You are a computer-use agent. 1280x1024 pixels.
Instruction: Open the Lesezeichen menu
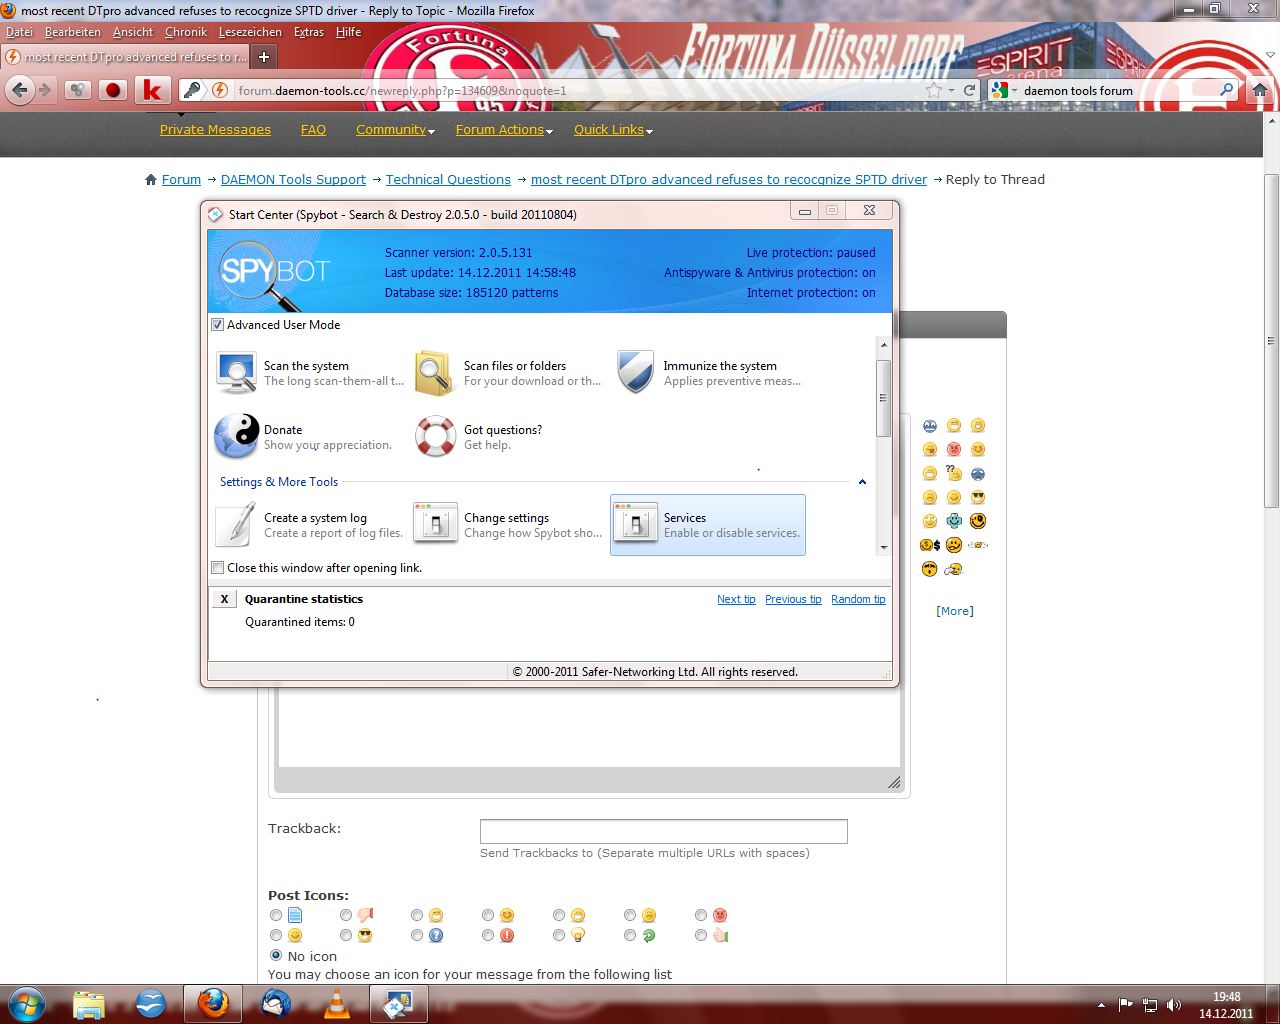pos(250,32)
